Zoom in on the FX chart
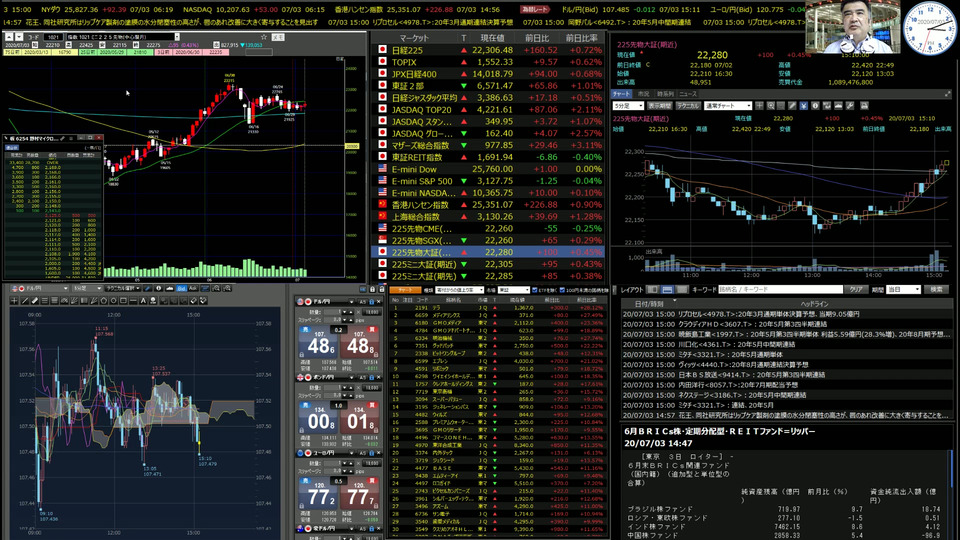Viewport: 960px width, 540px height. [x=216, y=288]
